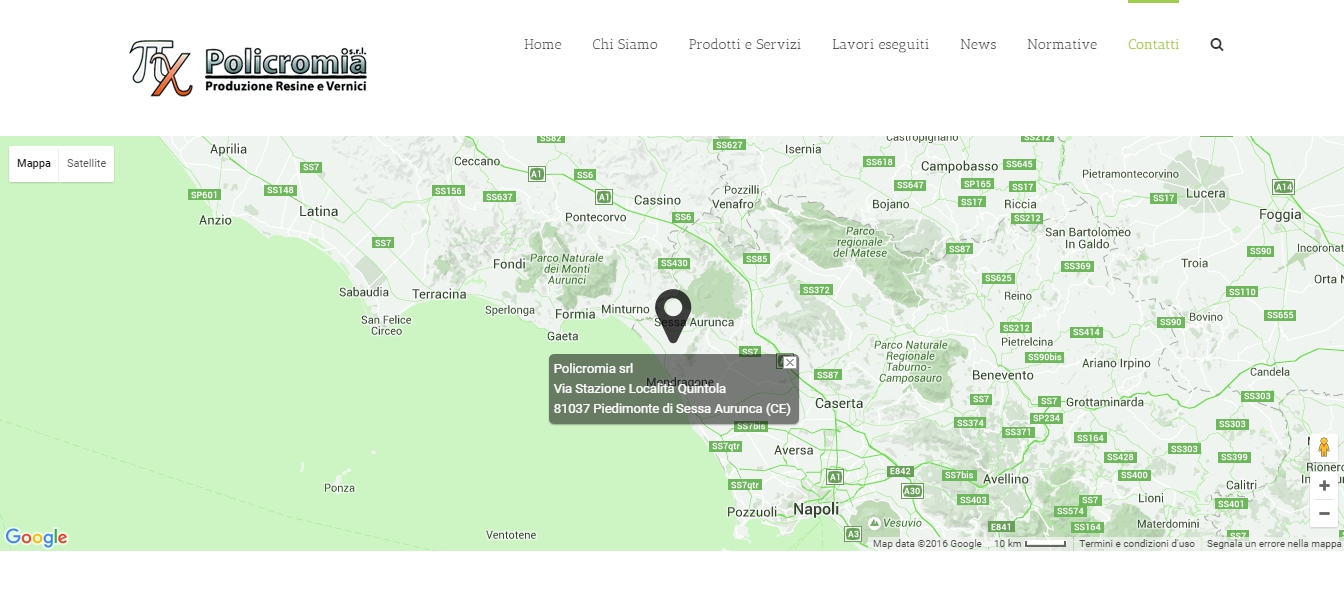The width and height of the screenshot is (1344, 593).
Task: Click the Pietramontecorvino label
Action: click(1131, 174)
